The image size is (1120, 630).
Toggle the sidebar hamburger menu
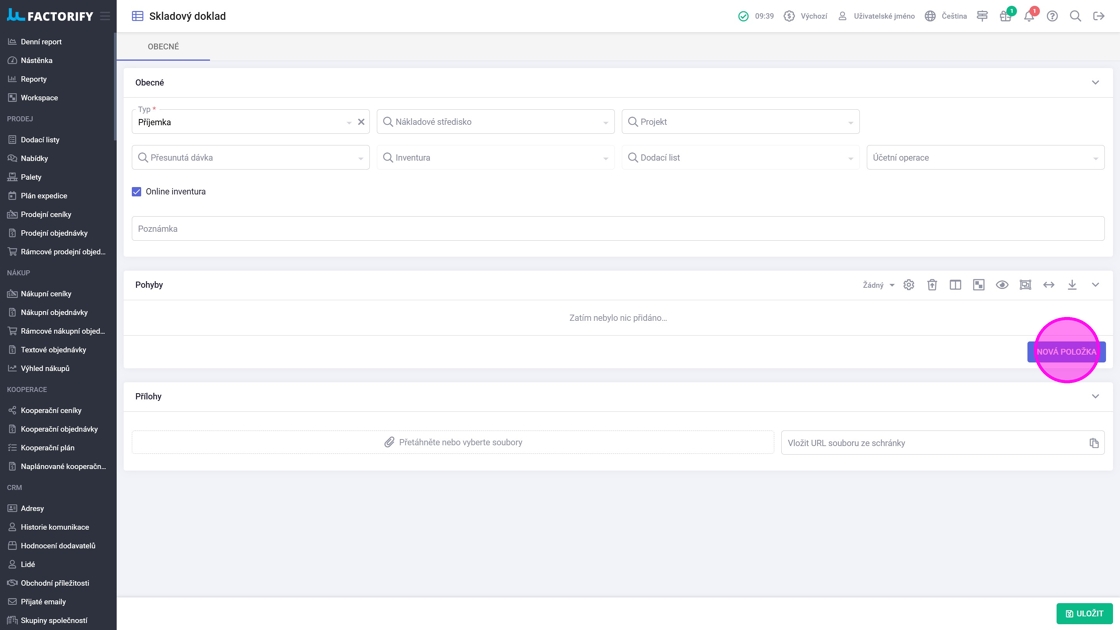coord(105,16)
